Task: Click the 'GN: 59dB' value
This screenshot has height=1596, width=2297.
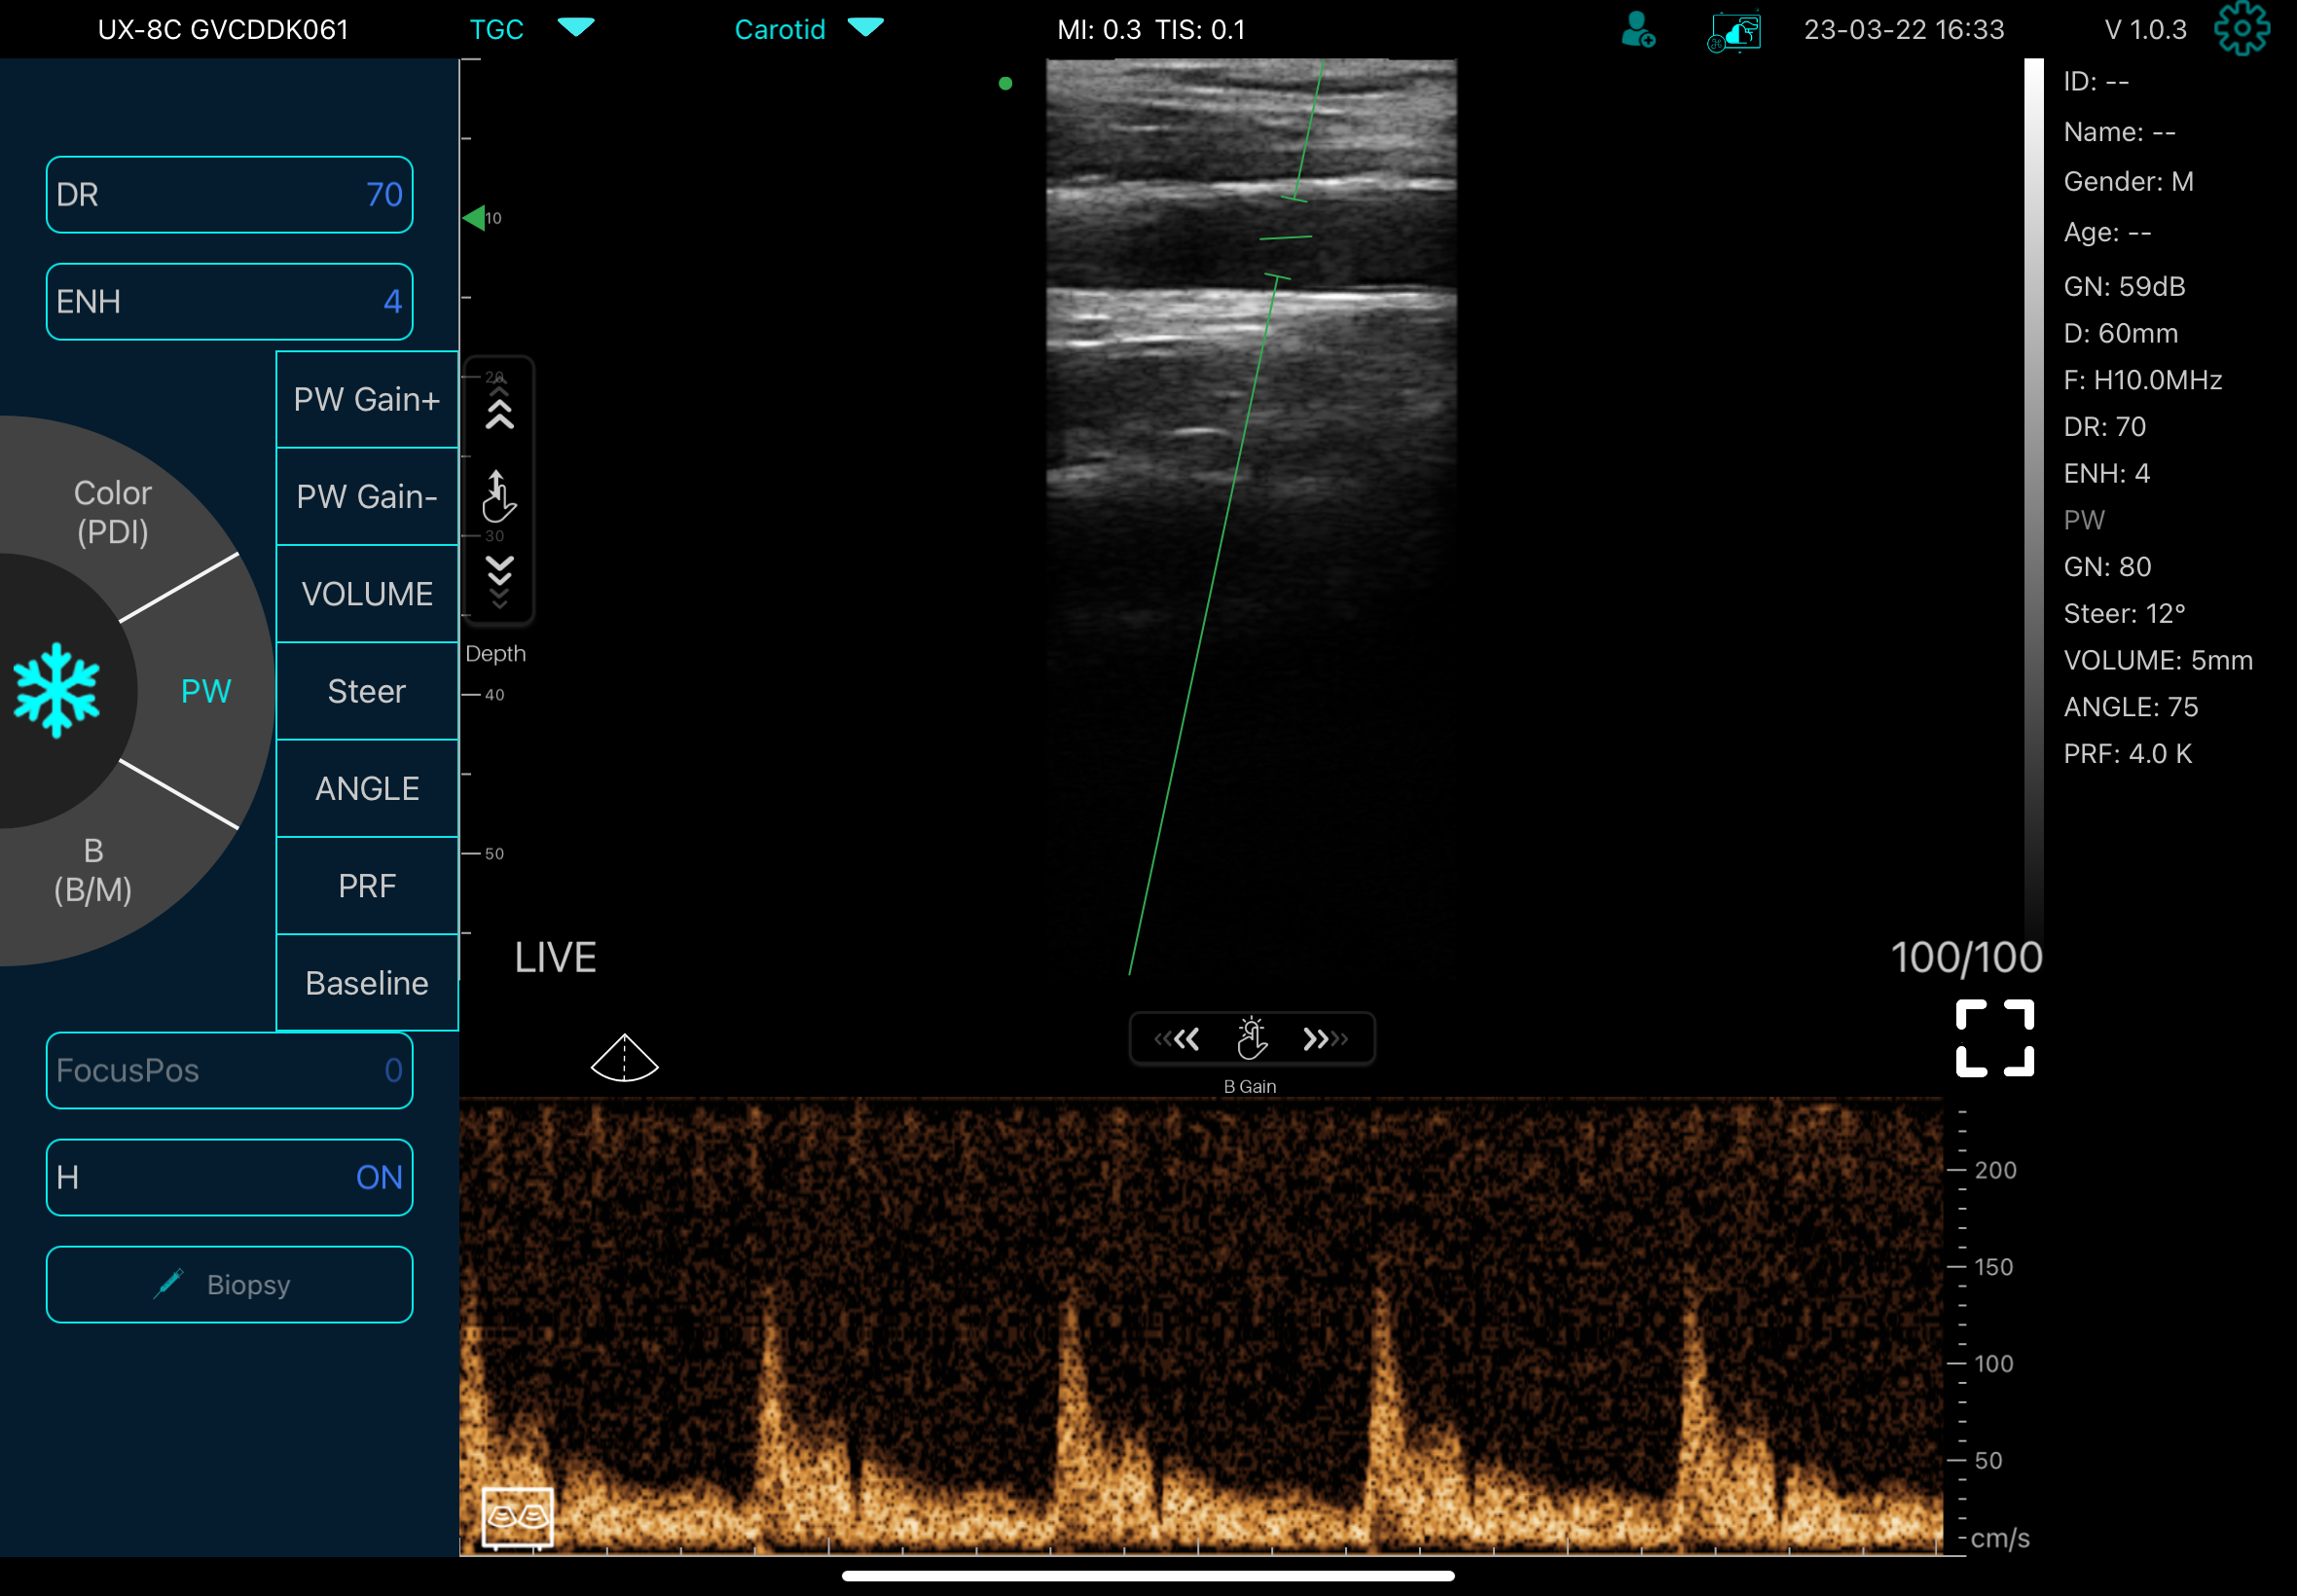Action: pyautogui.click(x=2124, y=286)
